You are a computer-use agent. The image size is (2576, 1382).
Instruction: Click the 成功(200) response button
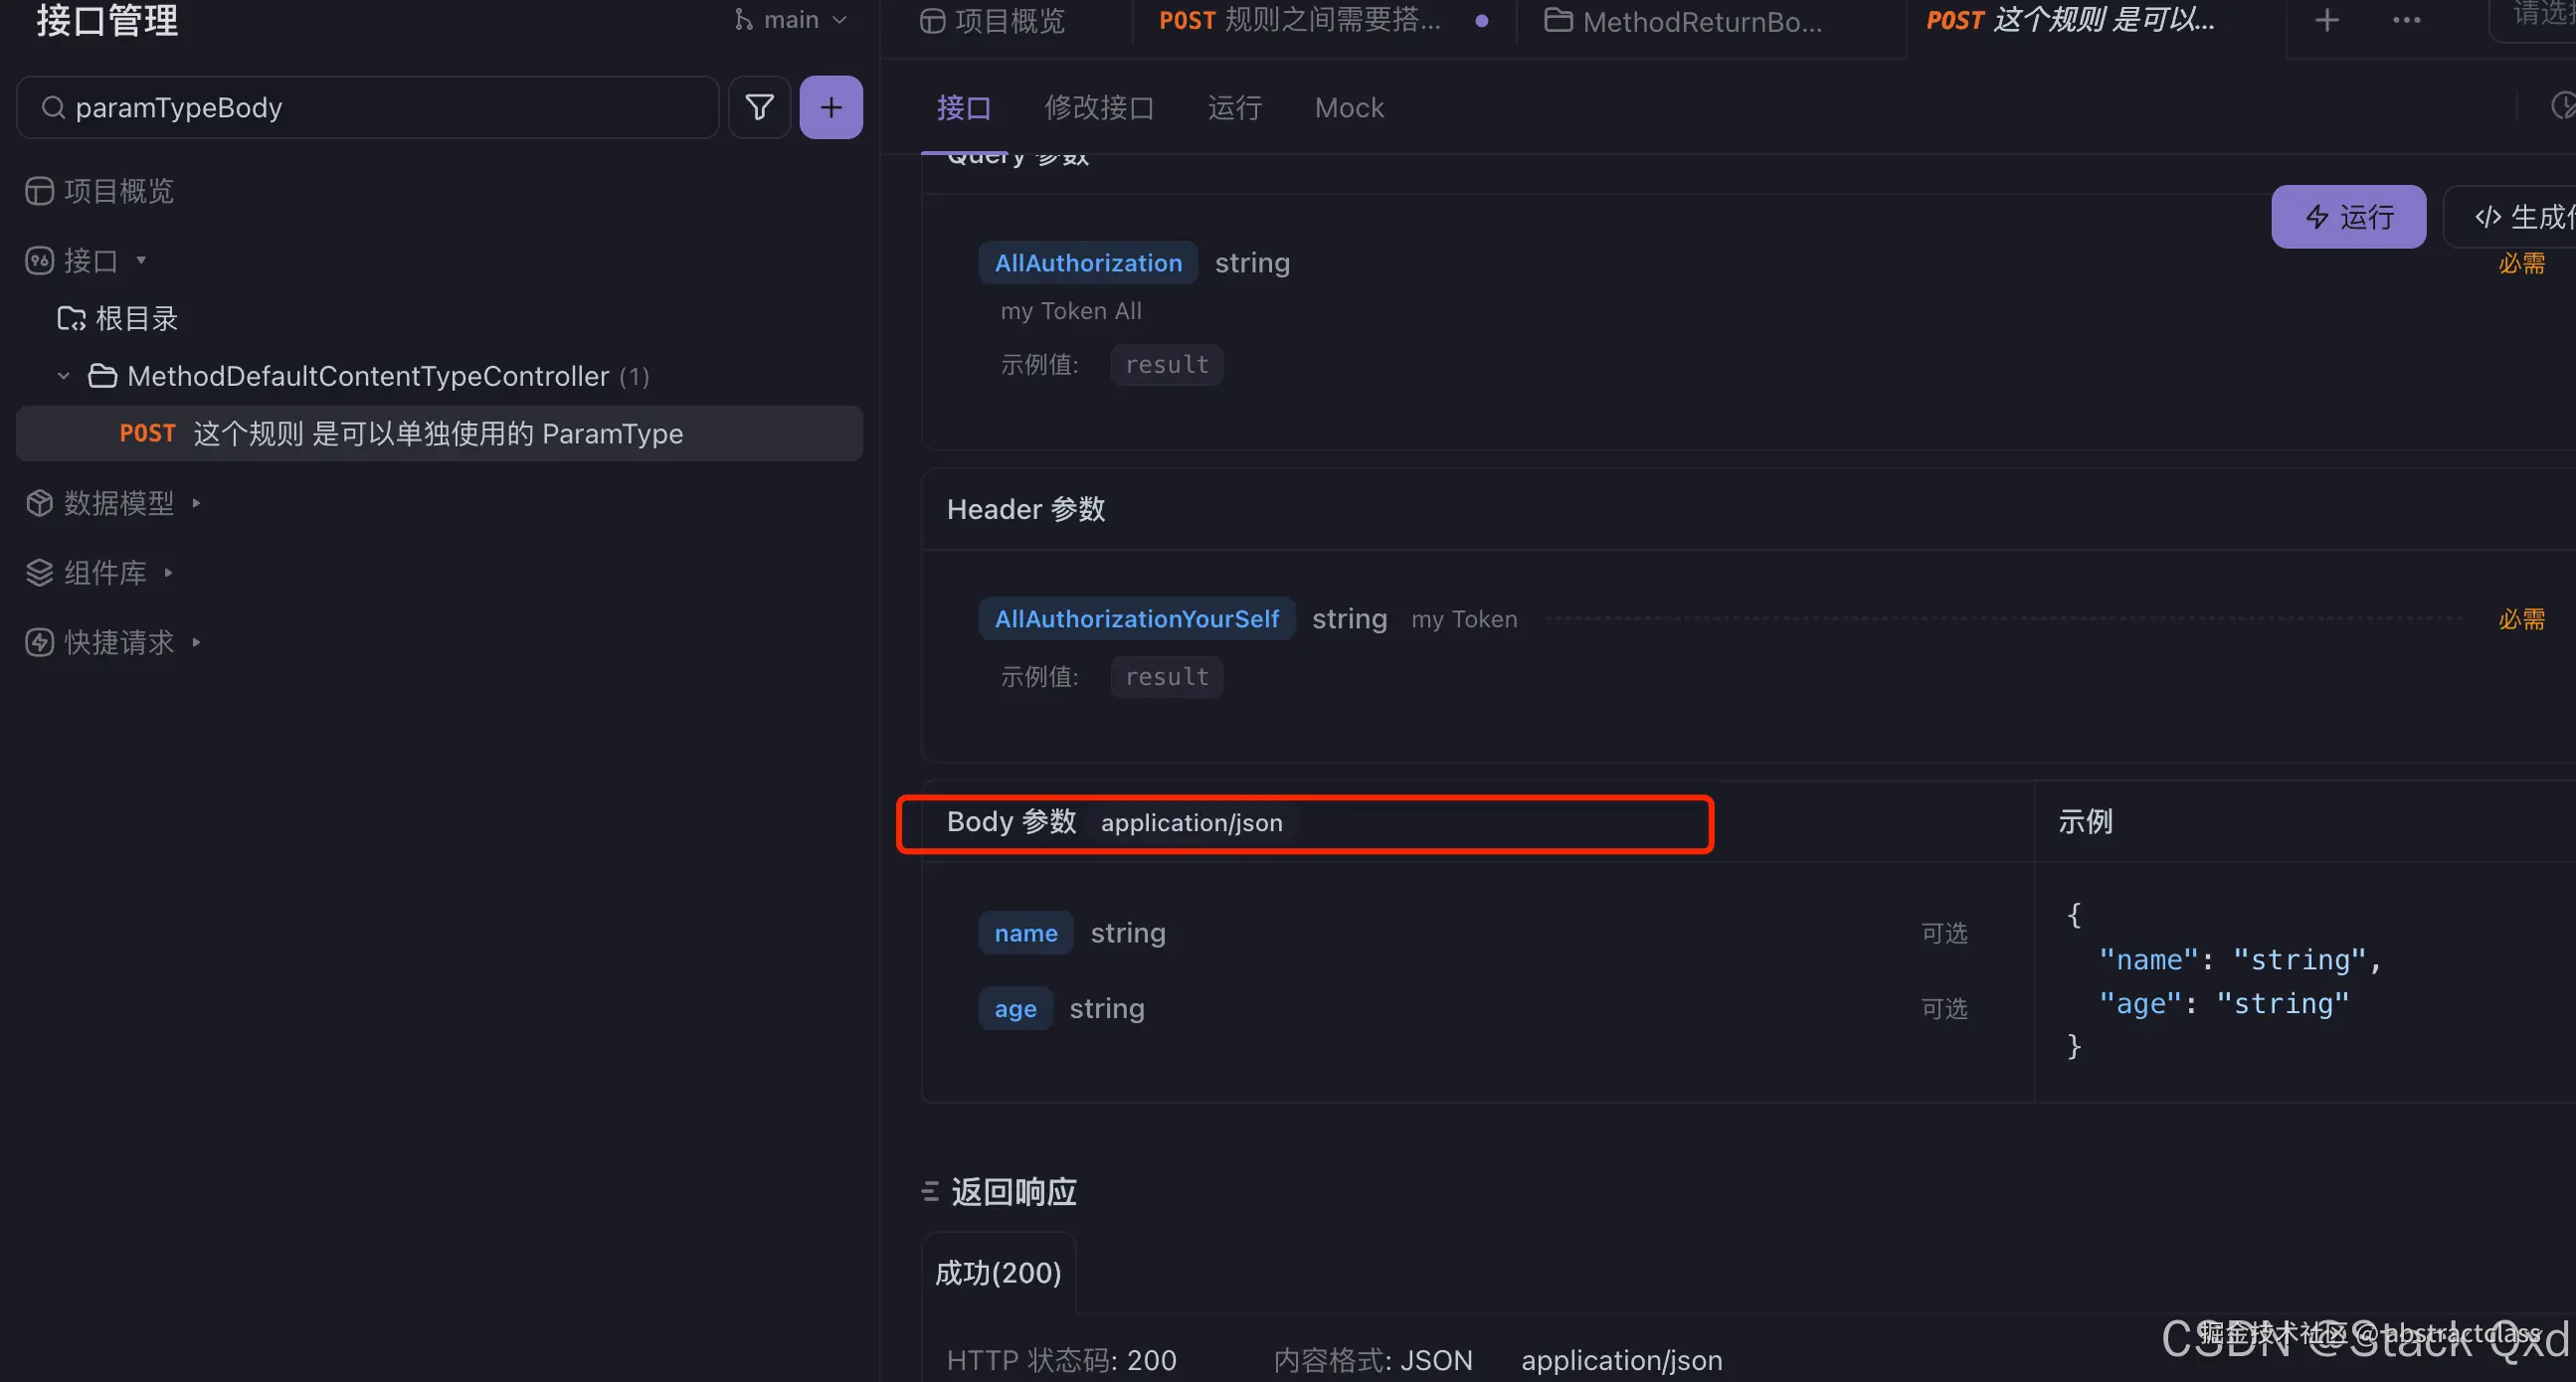[998, 1272]
